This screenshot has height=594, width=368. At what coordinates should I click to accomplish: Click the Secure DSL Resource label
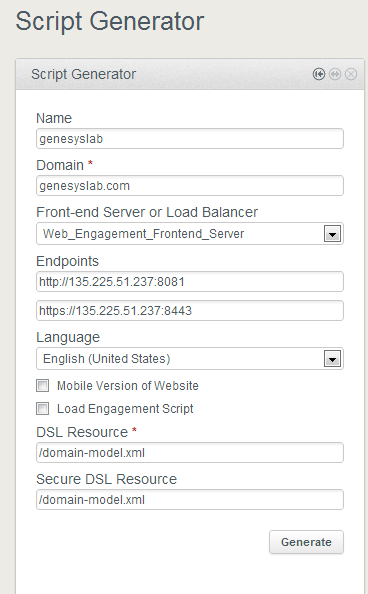(x=106, y=479)
